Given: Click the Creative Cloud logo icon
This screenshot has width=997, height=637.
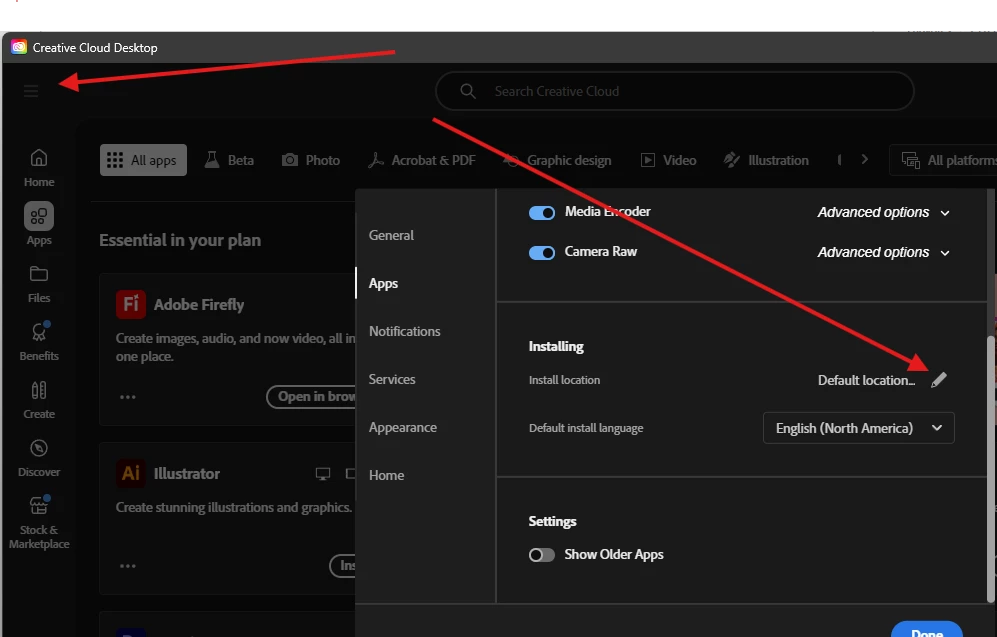Looking at the screenshot, I should (x=19, y=47).
